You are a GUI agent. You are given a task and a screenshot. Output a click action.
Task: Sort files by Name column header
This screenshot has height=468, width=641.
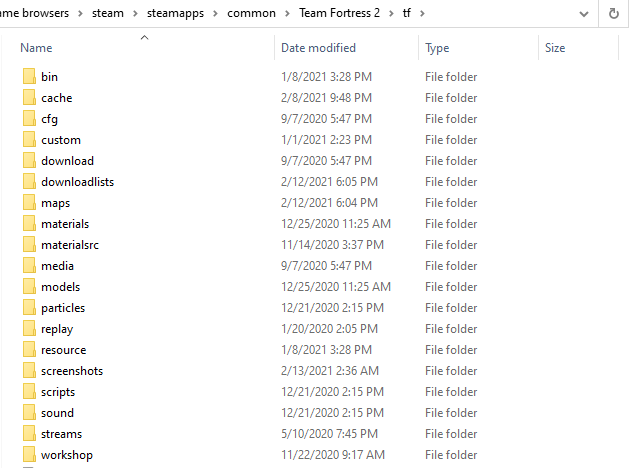point(36,48)
